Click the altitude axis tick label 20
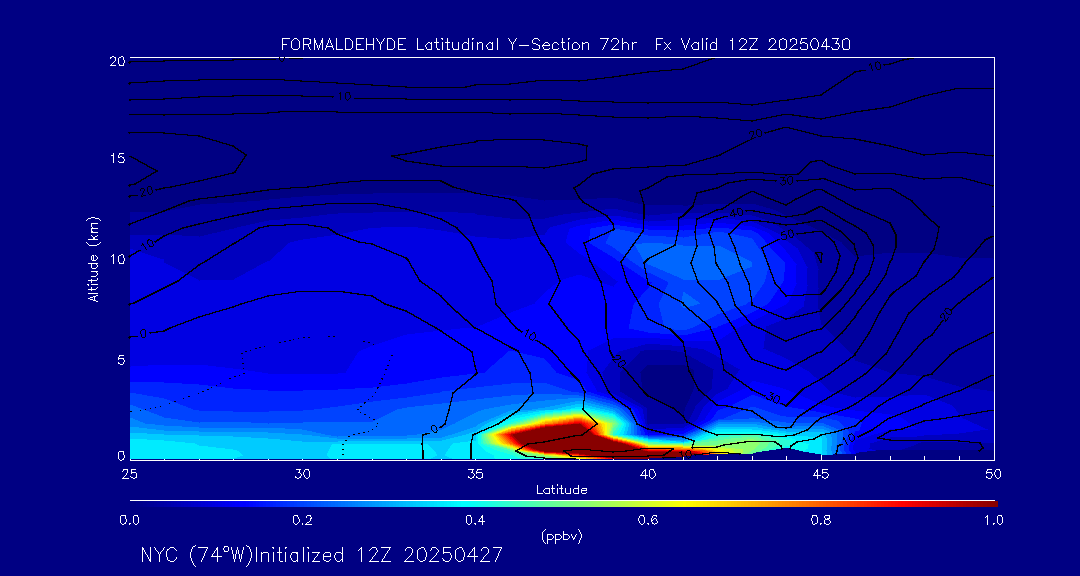 click(x=116, y=61)
